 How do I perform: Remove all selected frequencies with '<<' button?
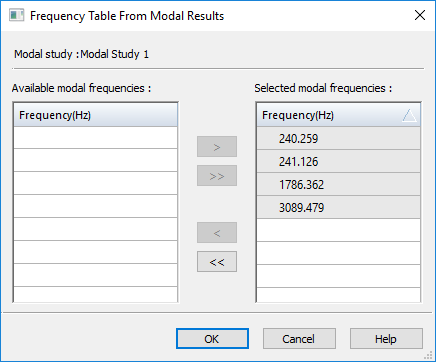tap(217, 262)
